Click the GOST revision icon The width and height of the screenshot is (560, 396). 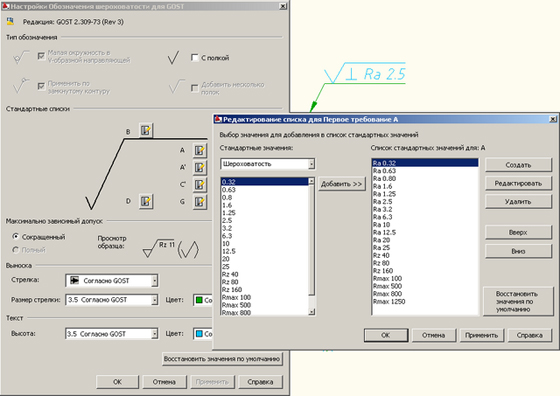coord(10,21)
